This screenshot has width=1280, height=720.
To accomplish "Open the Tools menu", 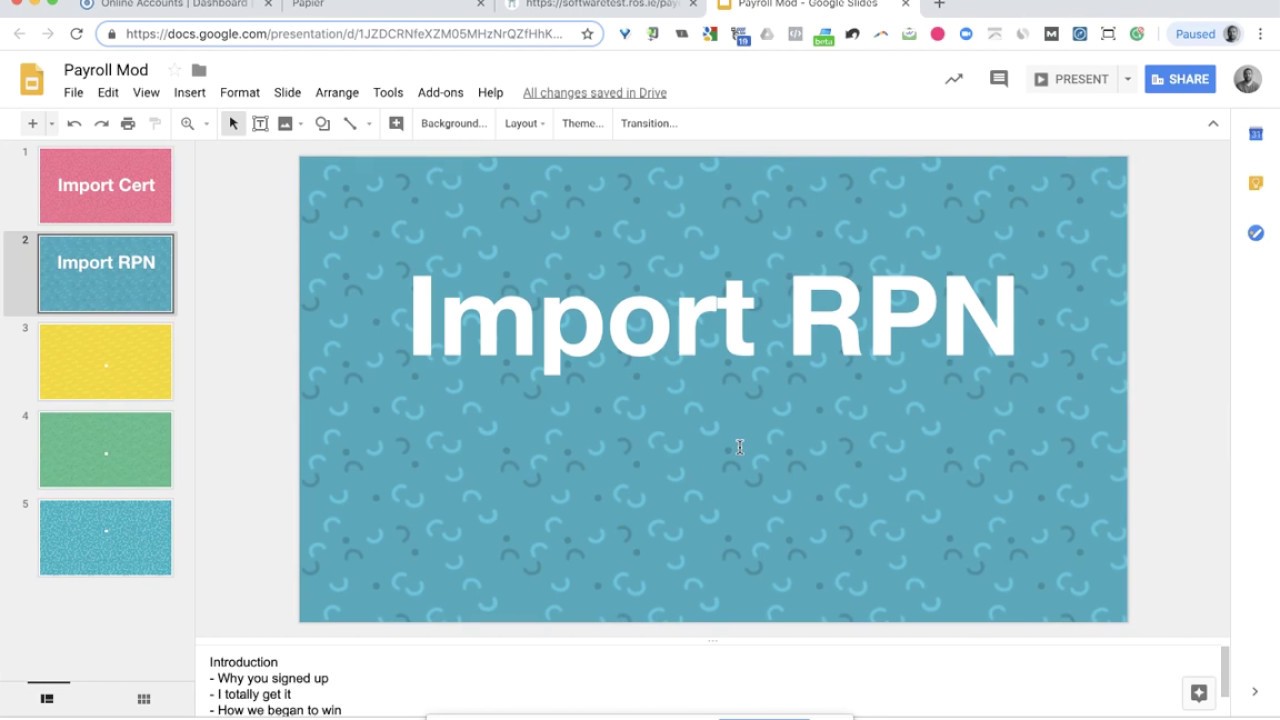I will (x=388, y=92).
